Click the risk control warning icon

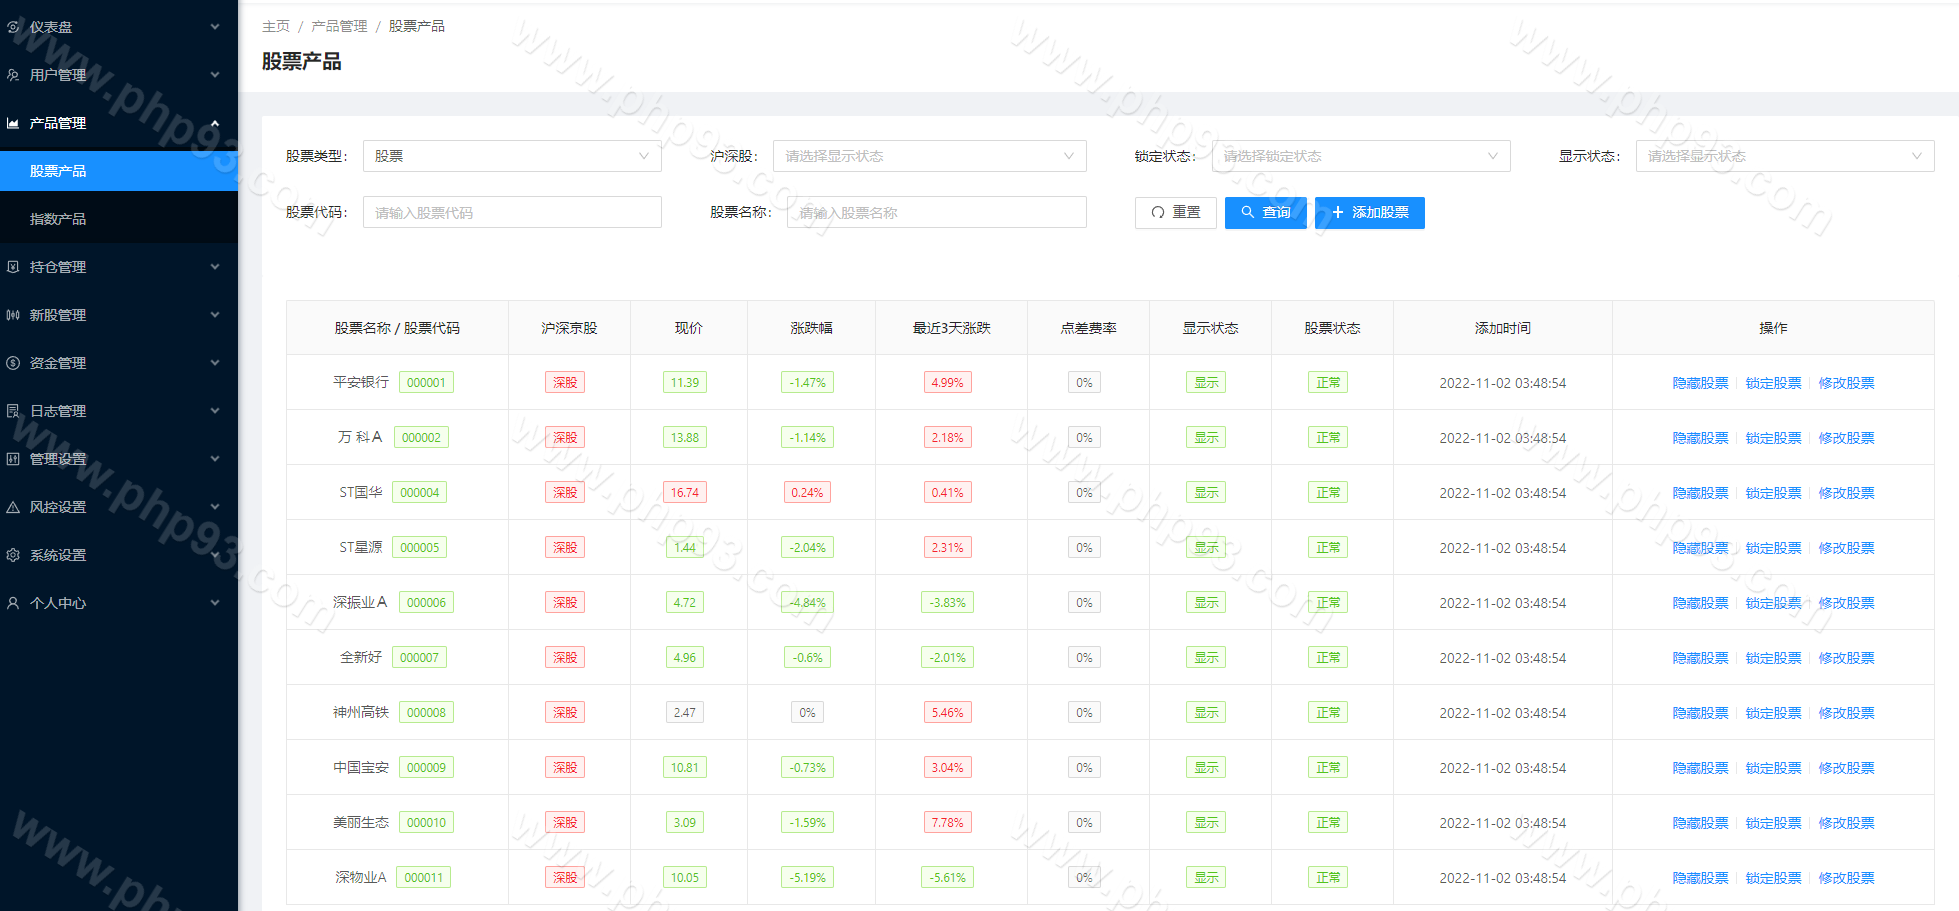point(13,507)
